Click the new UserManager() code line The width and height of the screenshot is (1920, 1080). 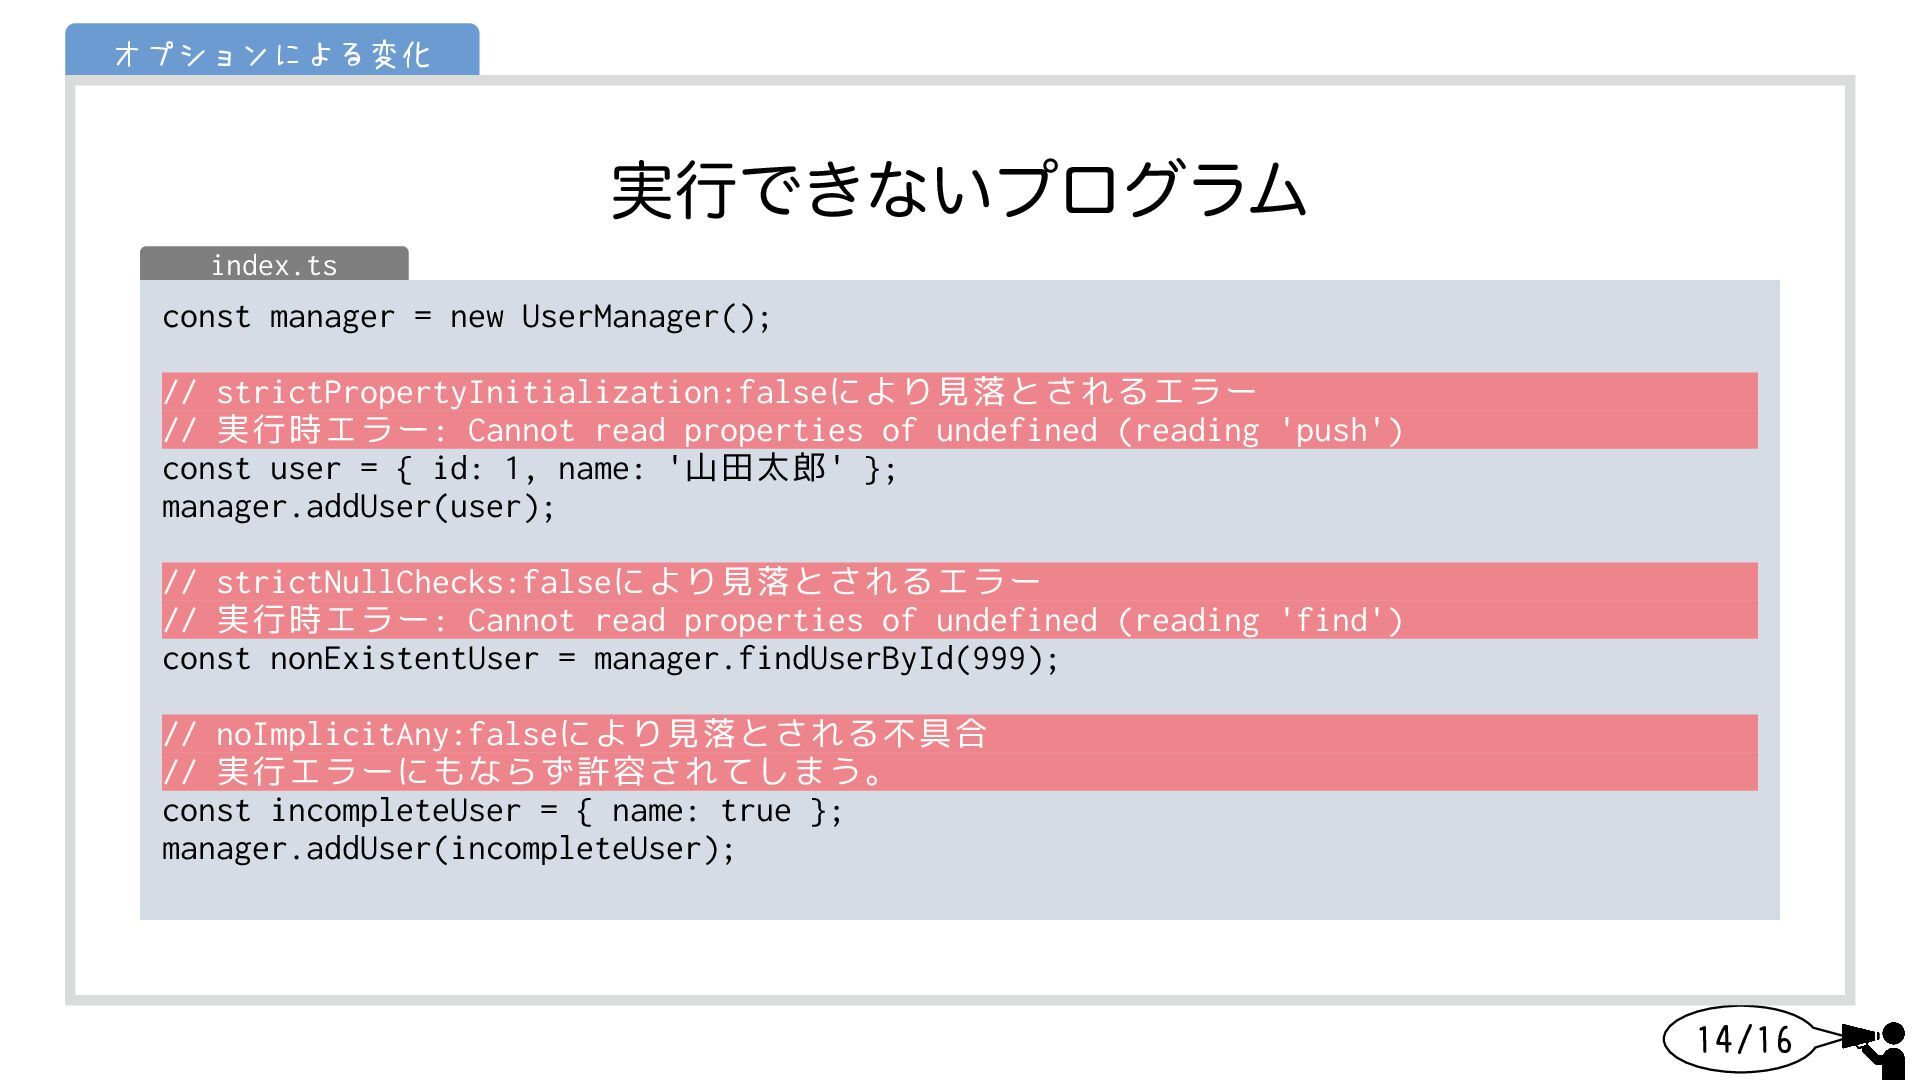[x=466, y=317]
